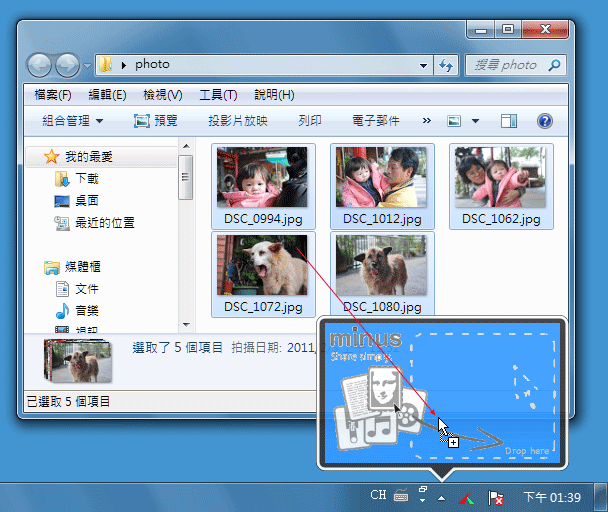
Task: Click the 列印 print button
Action: click(309, 121)
